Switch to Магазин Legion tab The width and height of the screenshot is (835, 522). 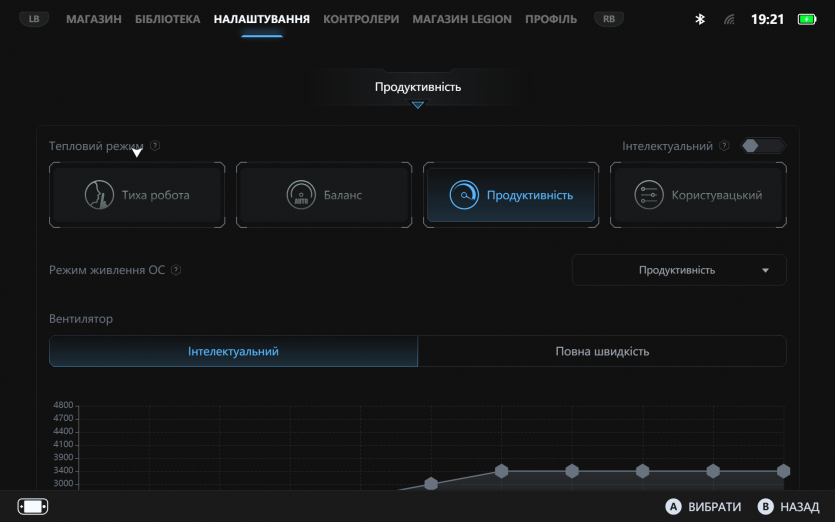click(x=462, y=19)
